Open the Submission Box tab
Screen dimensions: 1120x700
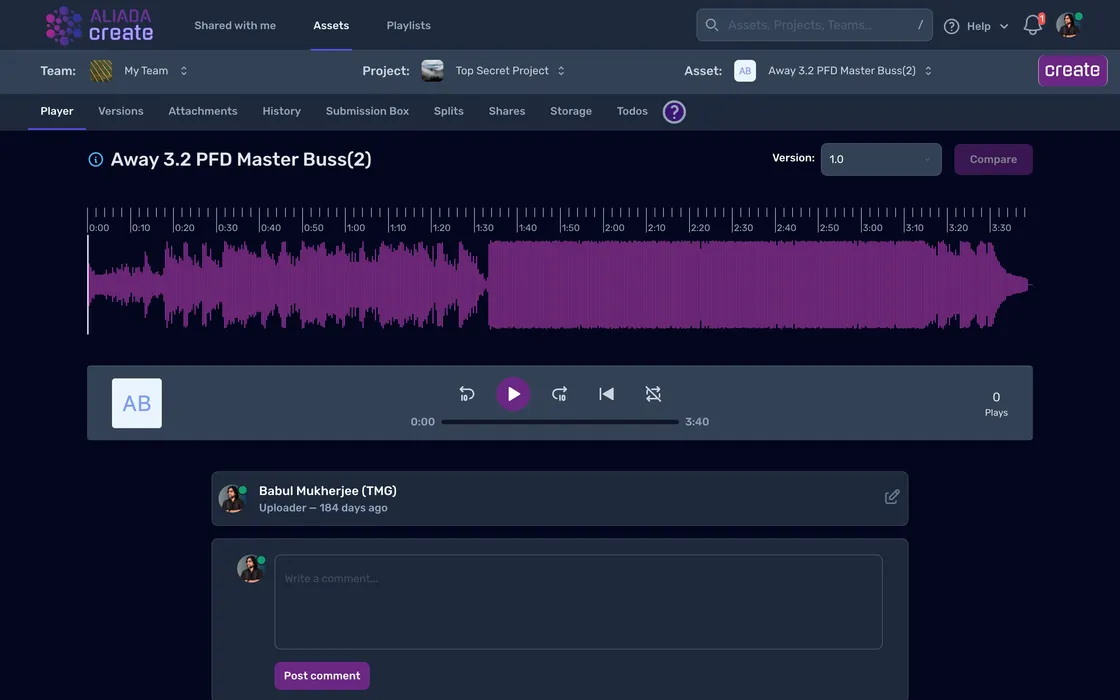[x=367, y=111]
